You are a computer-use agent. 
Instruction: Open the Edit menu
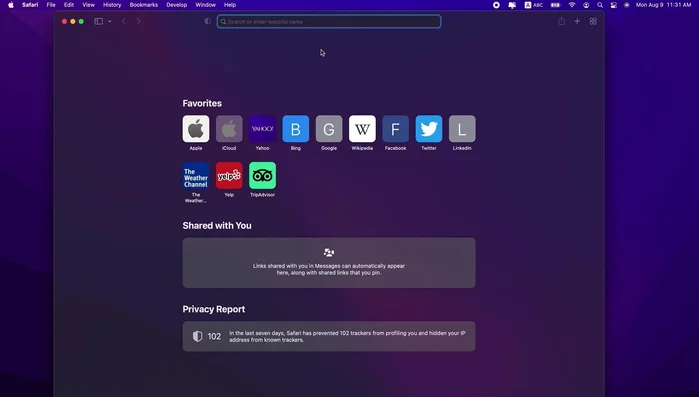pyautogui.click(x=69, y=5)
